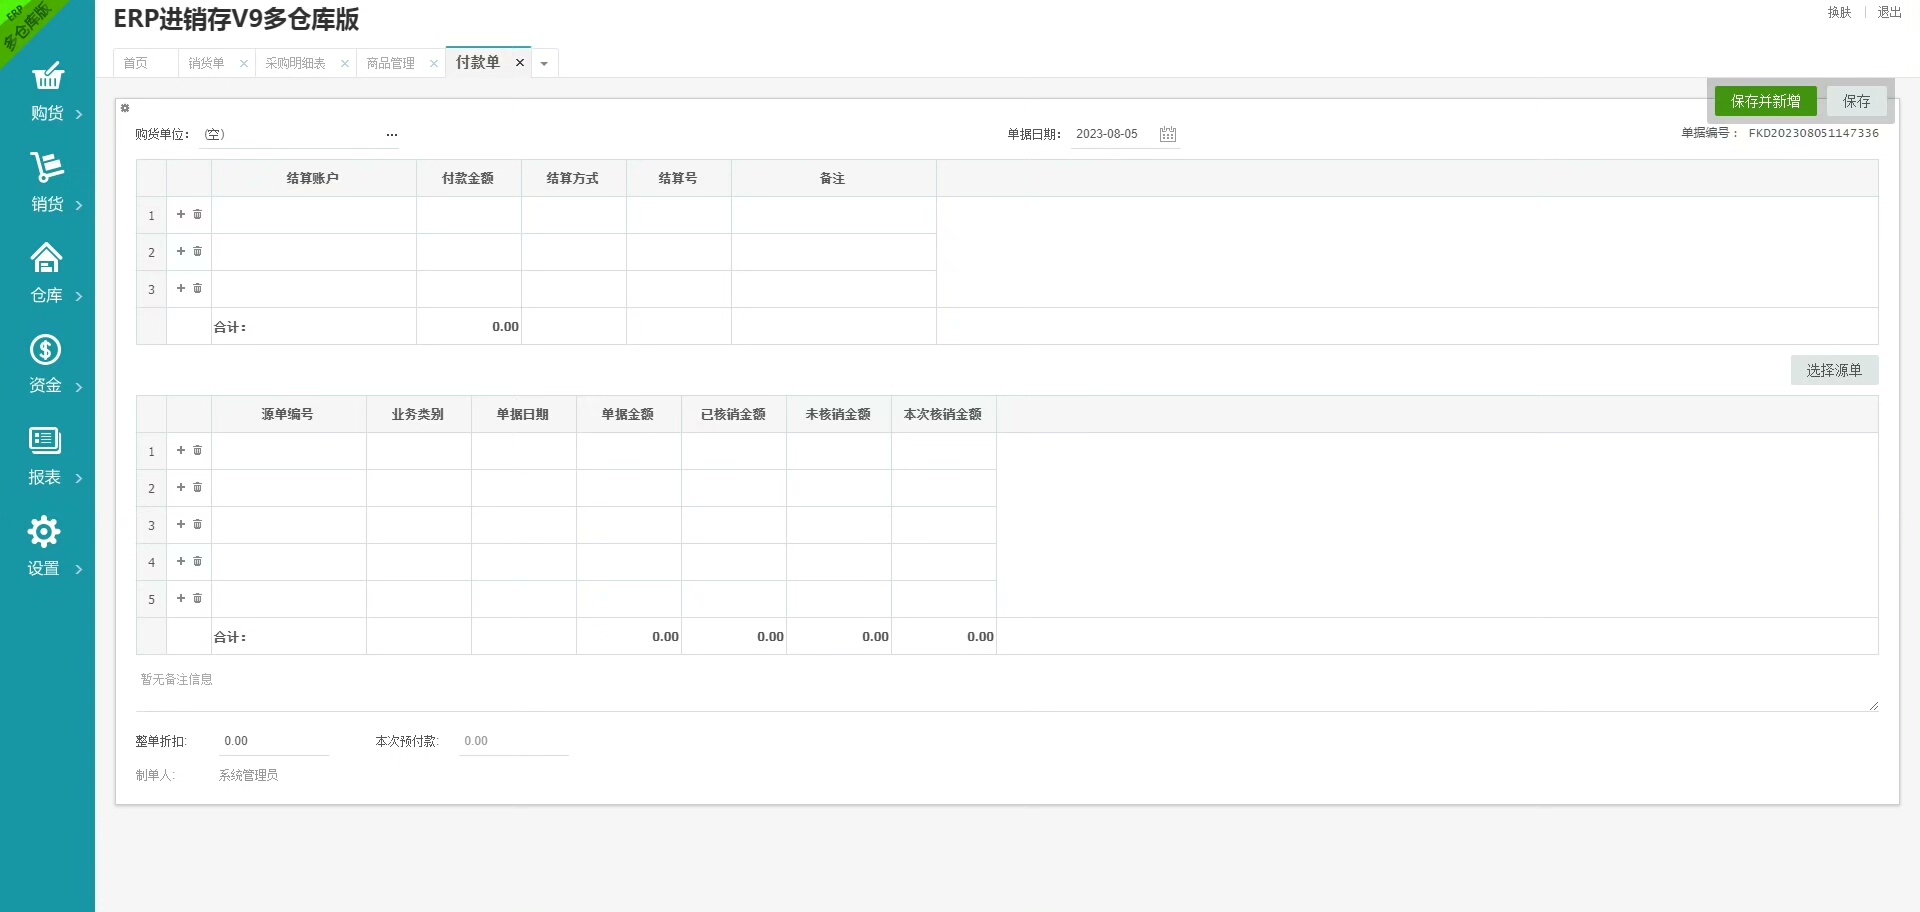Image resolution: width=1920 pixels, height=912 pixels.
Task: Click the plus icon in settlement row 1
Action: pos(181,215)
